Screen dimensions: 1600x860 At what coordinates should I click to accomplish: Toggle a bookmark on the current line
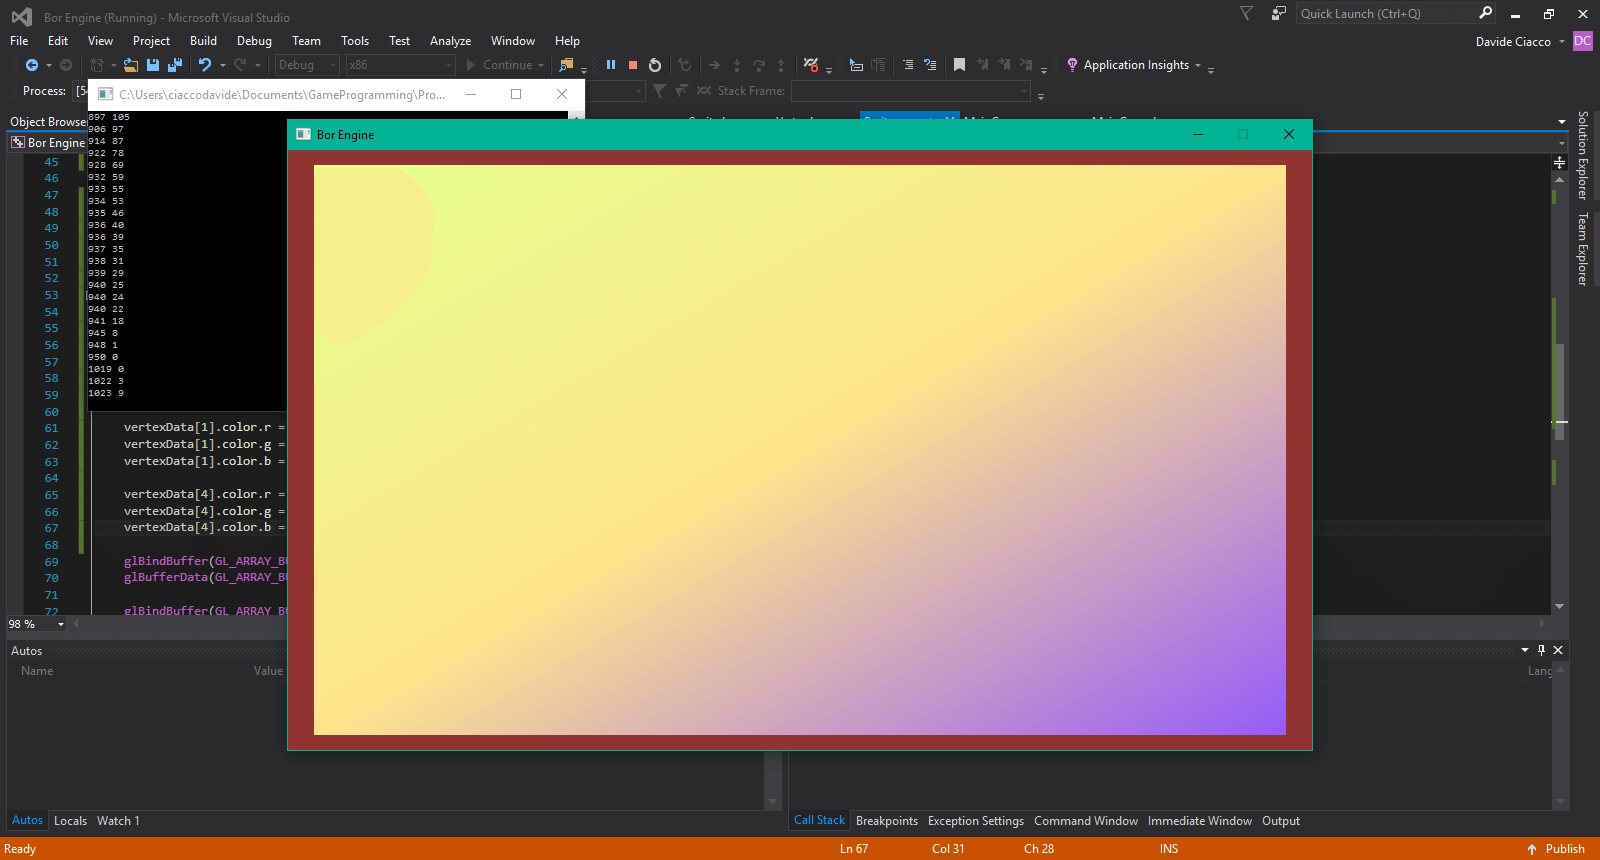(959, 65)
